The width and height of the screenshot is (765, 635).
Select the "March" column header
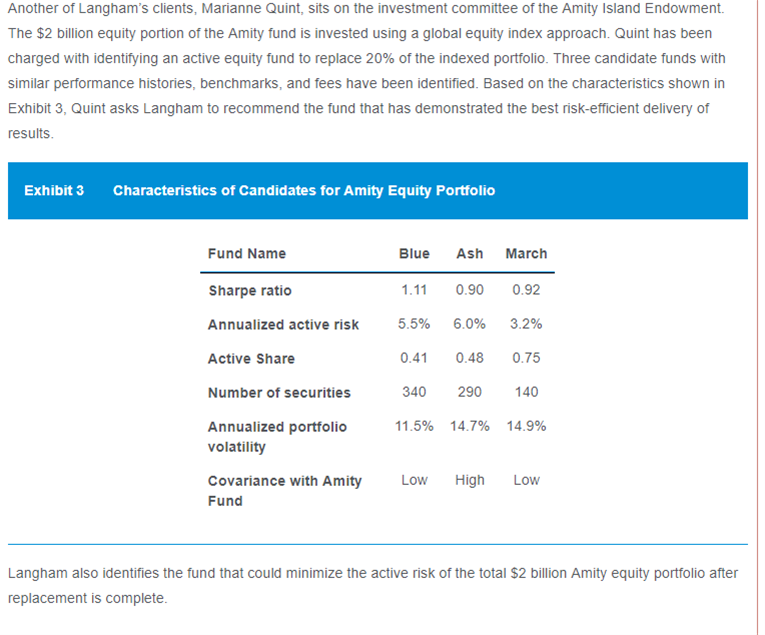[526, 254]
